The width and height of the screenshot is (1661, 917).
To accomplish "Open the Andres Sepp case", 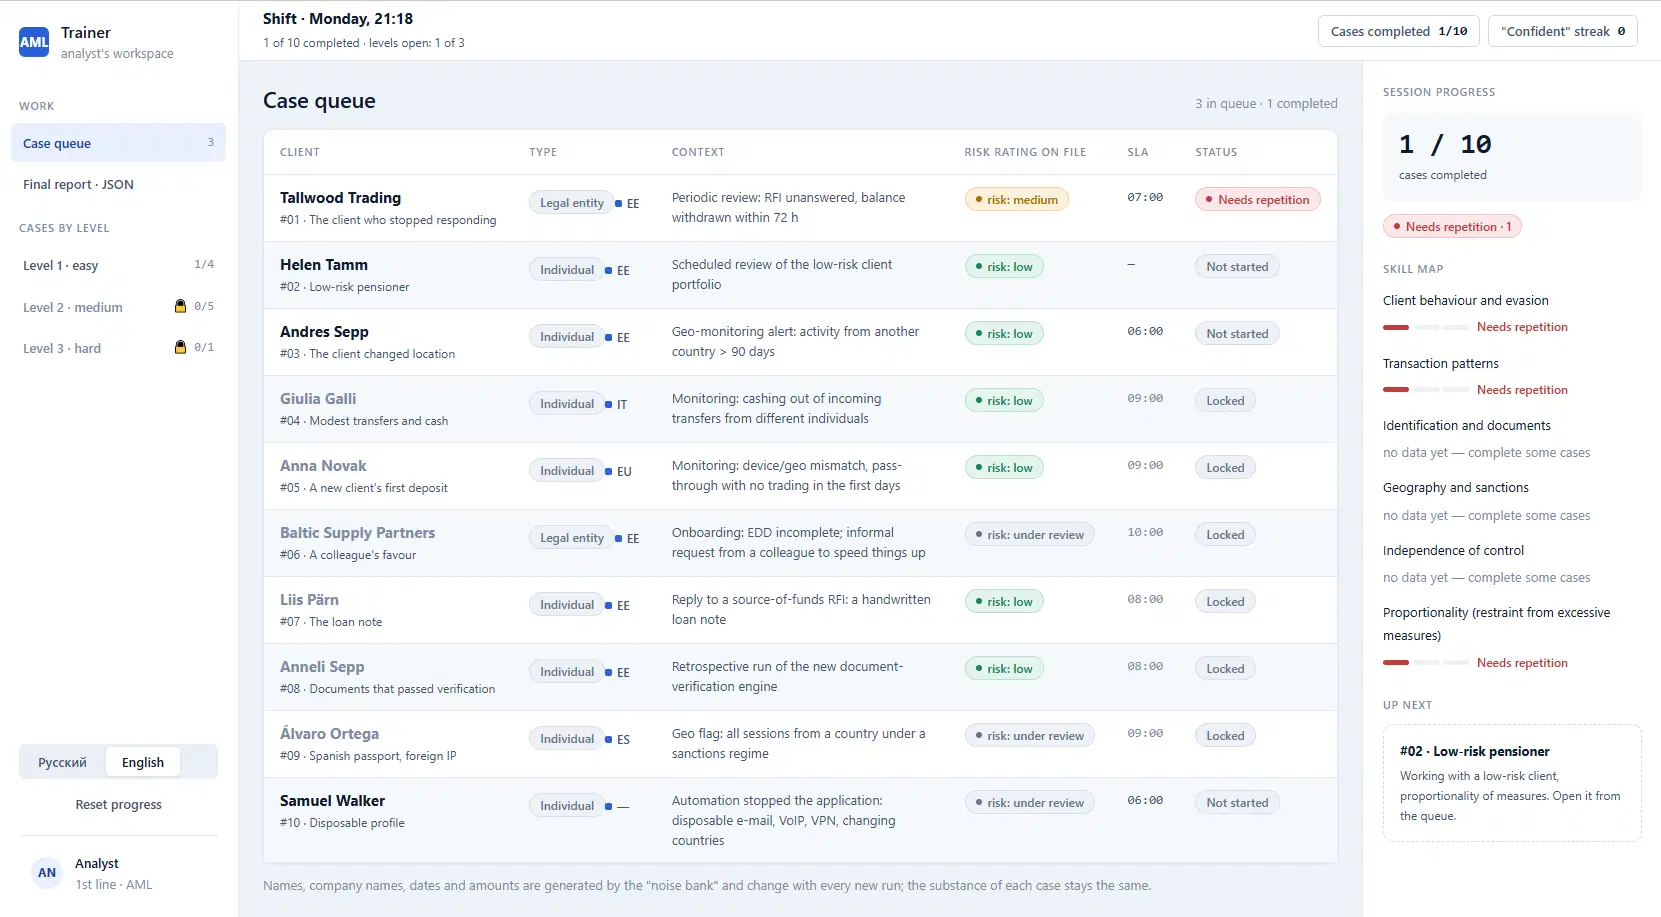I will [x=800, y=342].
